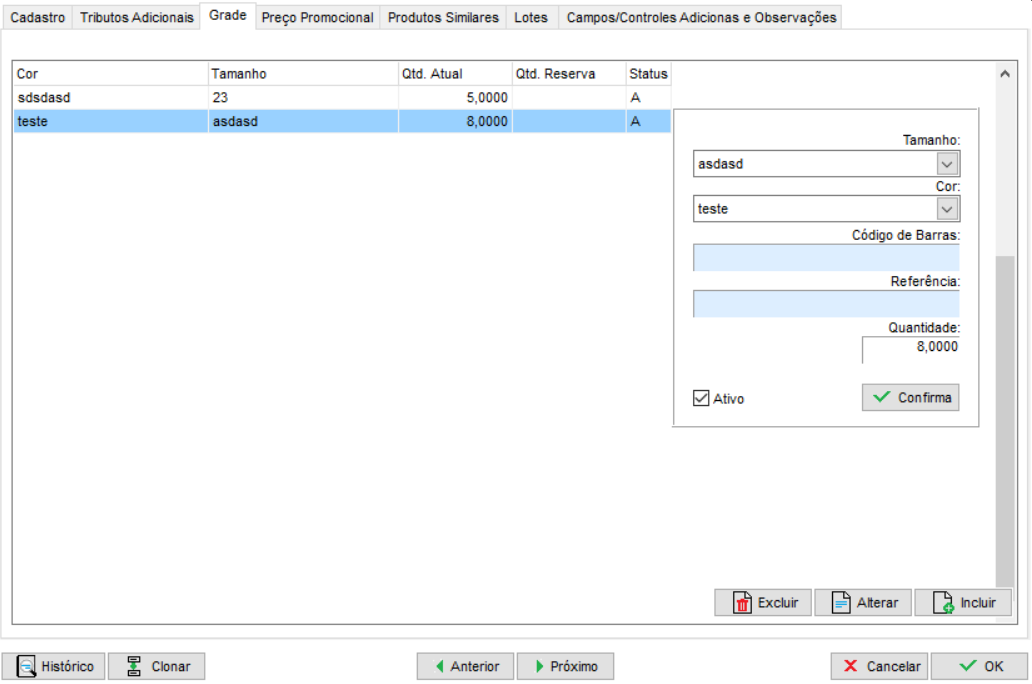Viewport: 1032px width, 684px height.
Task: Open the Cor dropdown arrow
Action: click(947, 209)
